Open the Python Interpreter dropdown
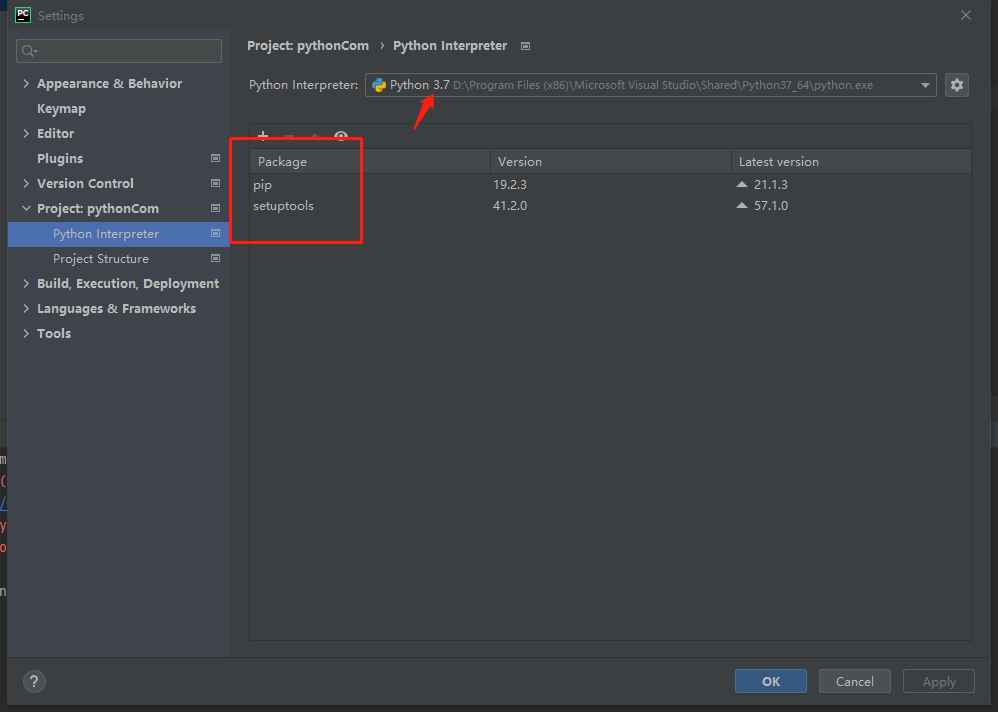This screenshot has width=998, height=712. coord(925,85)
